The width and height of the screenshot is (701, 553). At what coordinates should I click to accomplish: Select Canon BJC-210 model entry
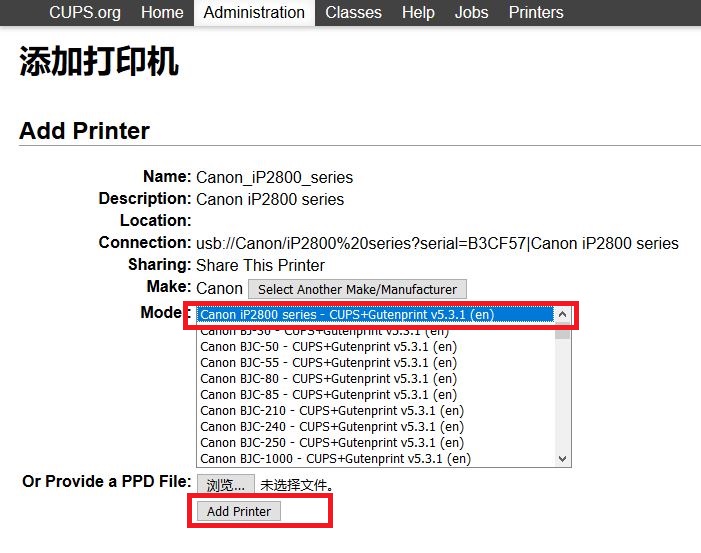375,410
